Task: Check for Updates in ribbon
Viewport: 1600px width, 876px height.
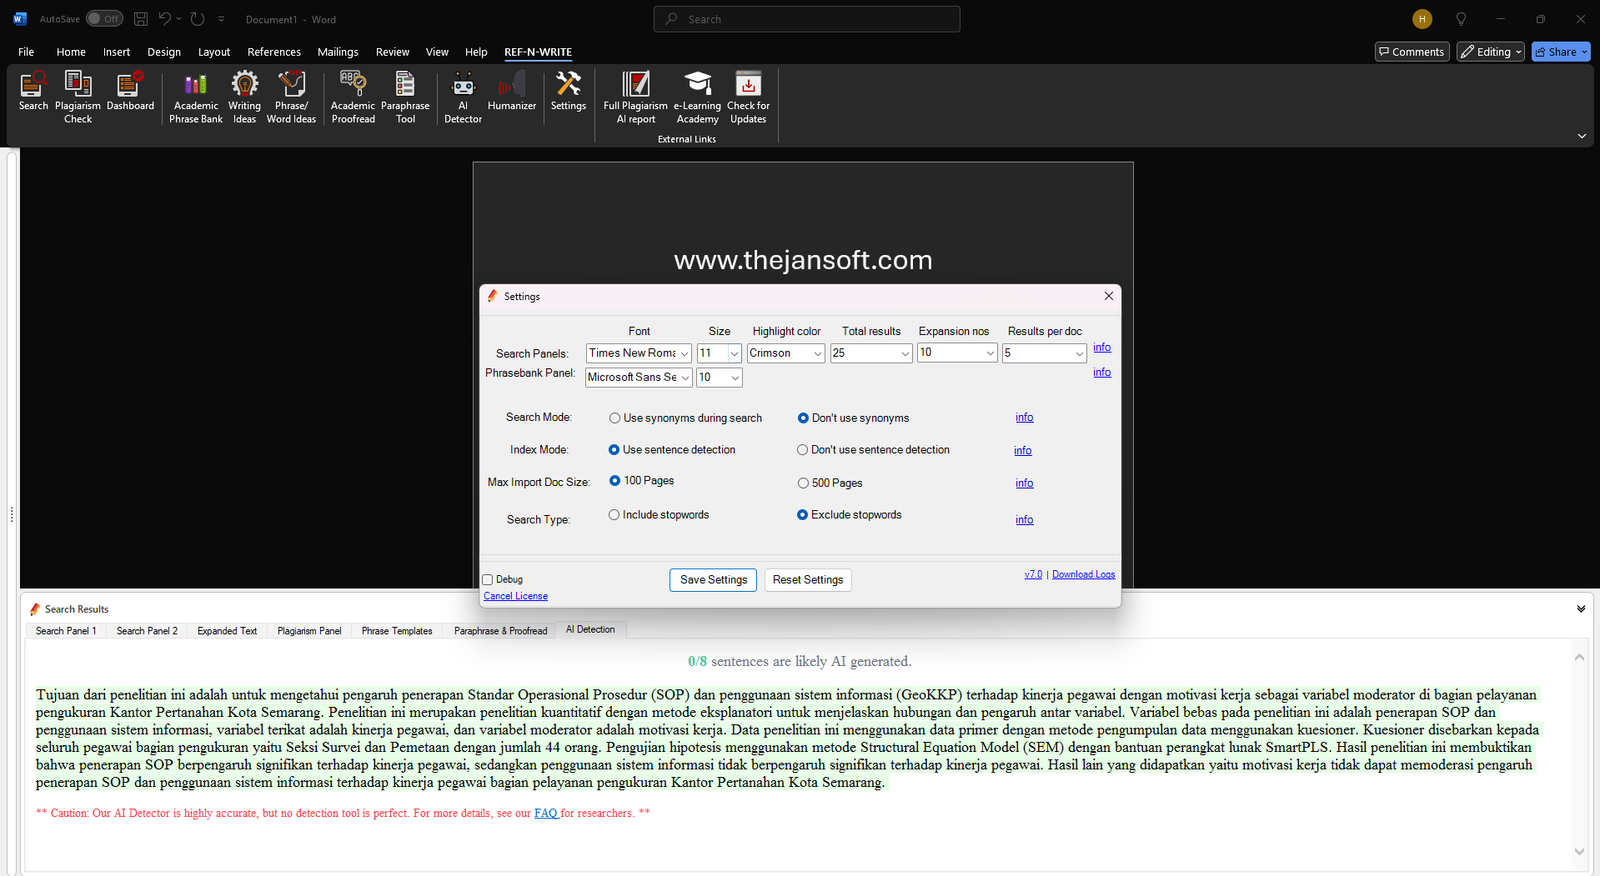Action: pos(748,97)
